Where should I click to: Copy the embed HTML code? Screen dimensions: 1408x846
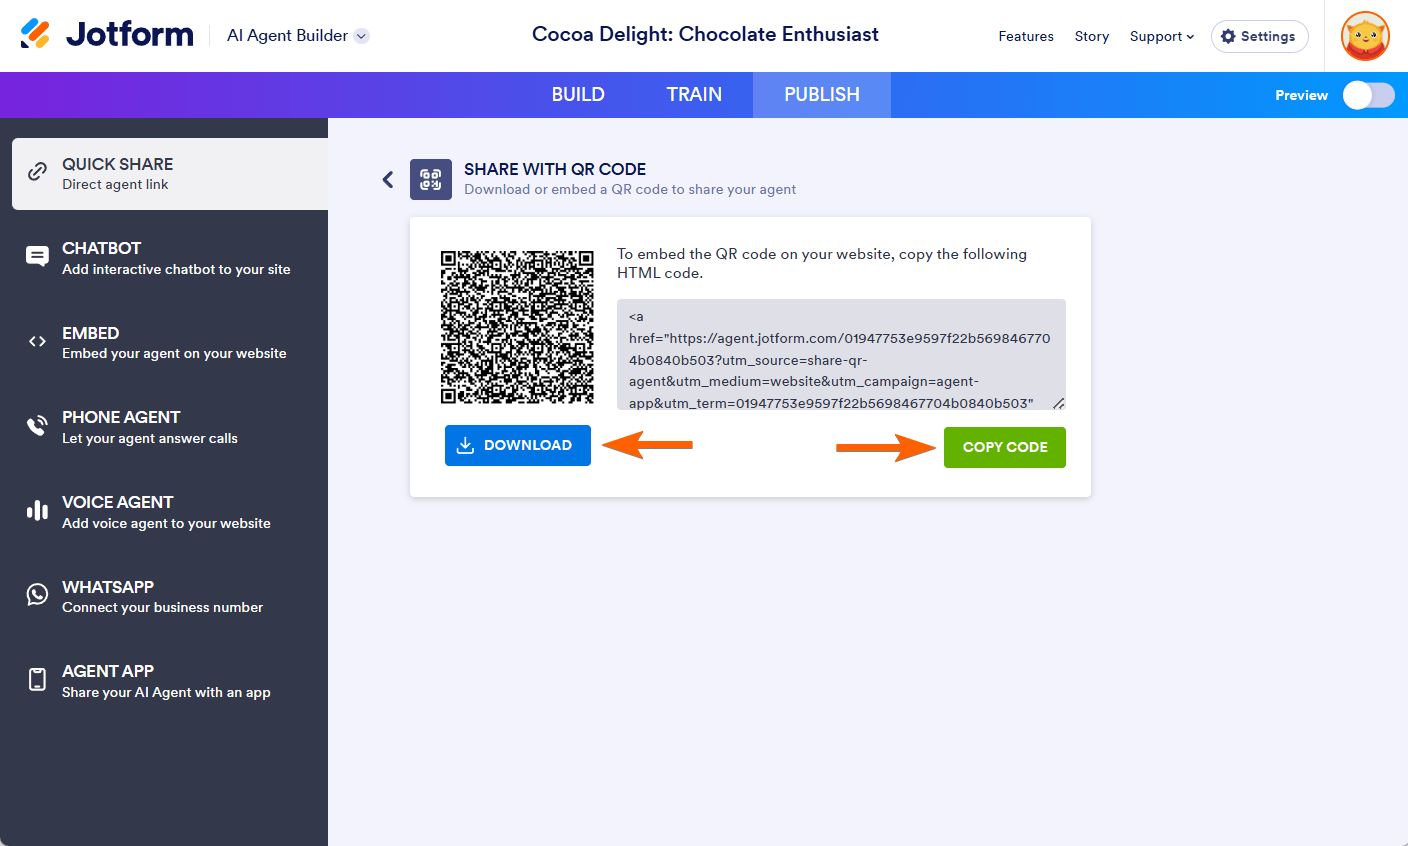point(1005,447)
